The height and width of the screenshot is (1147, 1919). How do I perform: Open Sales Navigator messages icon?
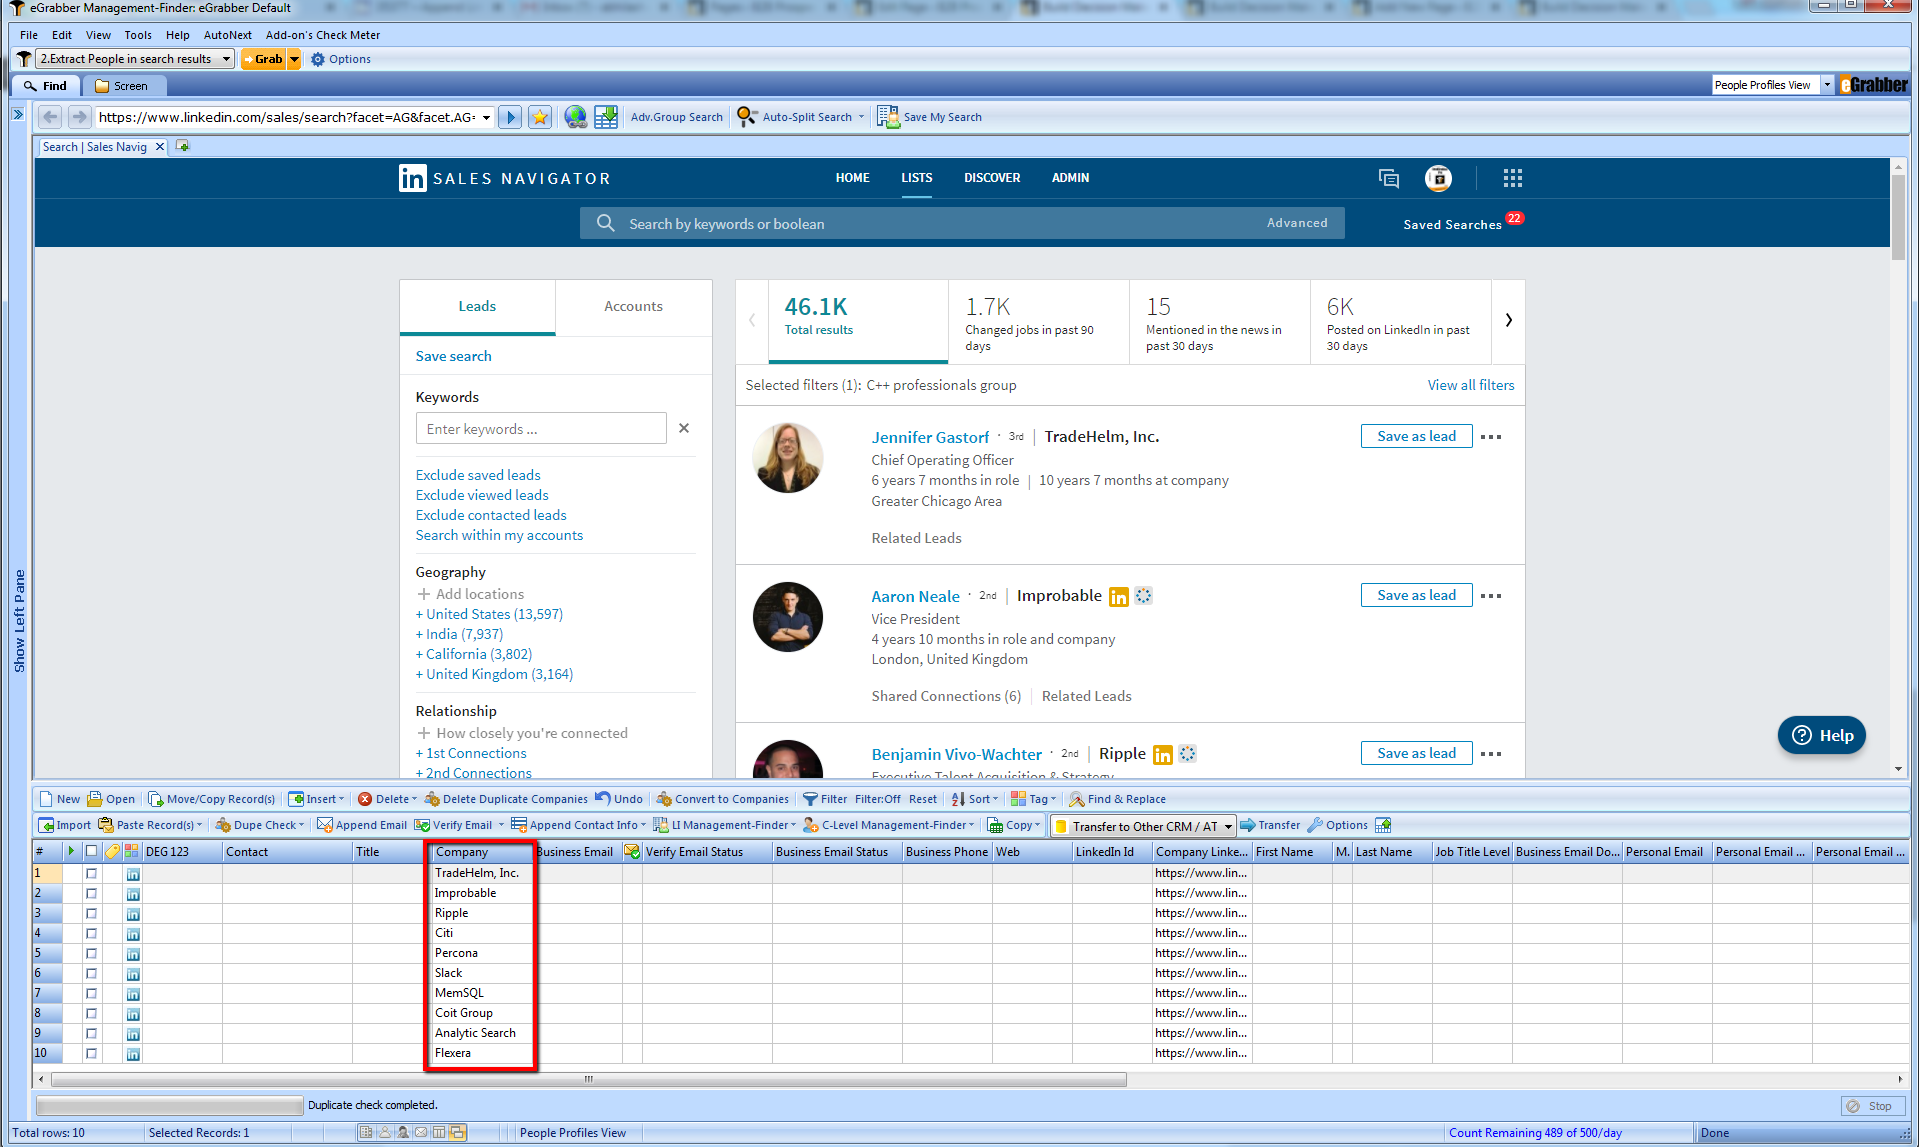coord(1388,178)
